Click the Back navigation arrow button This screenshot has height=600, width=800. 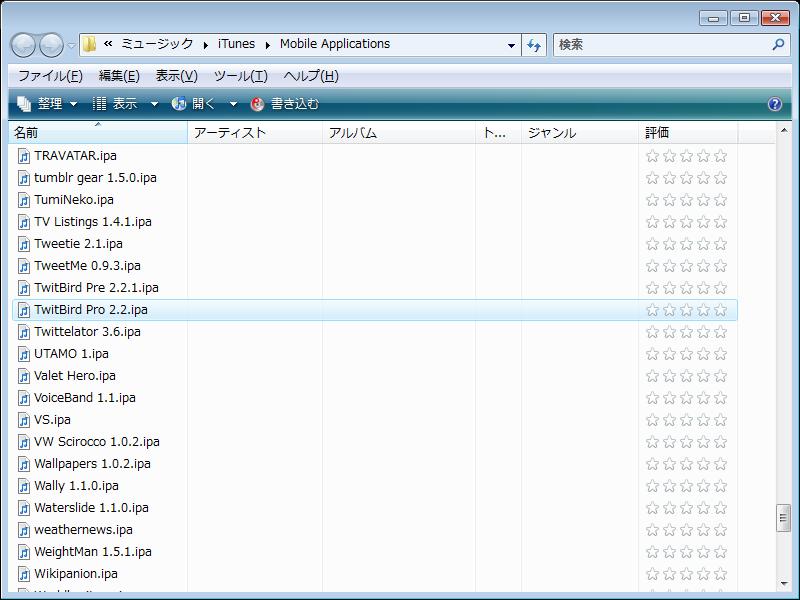coord(23,45)
